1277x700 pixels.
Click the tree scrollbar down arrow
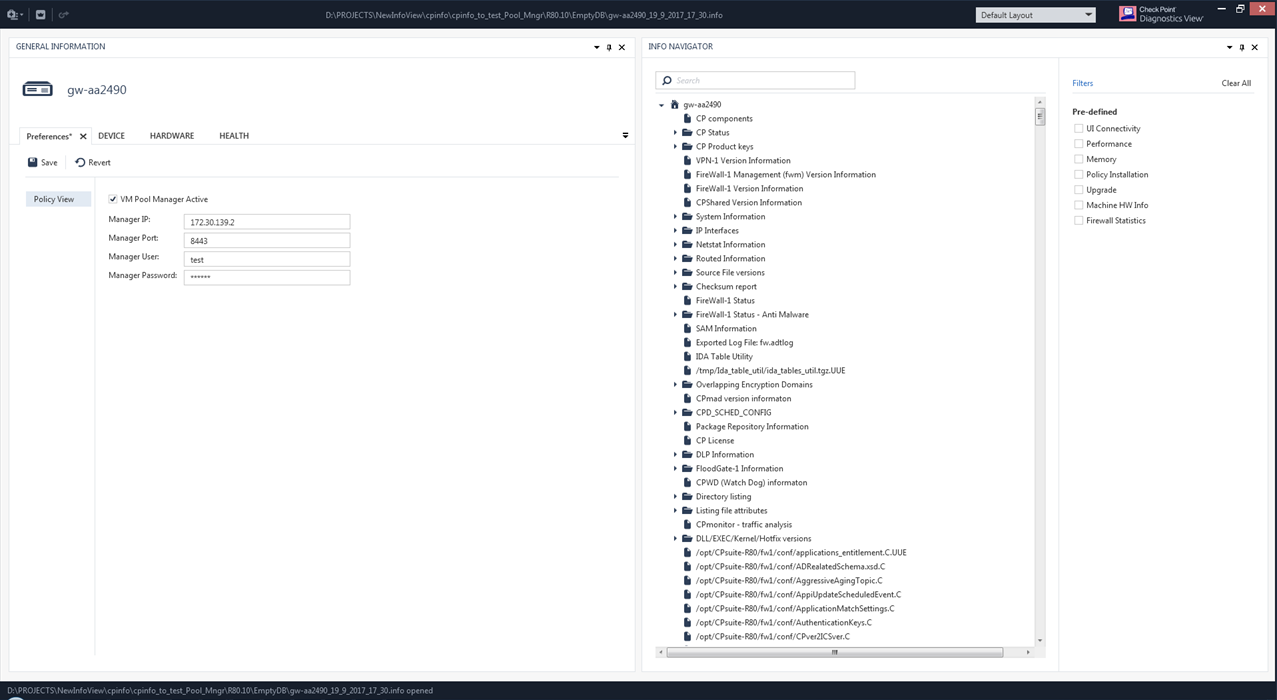tap(1040, 640)
